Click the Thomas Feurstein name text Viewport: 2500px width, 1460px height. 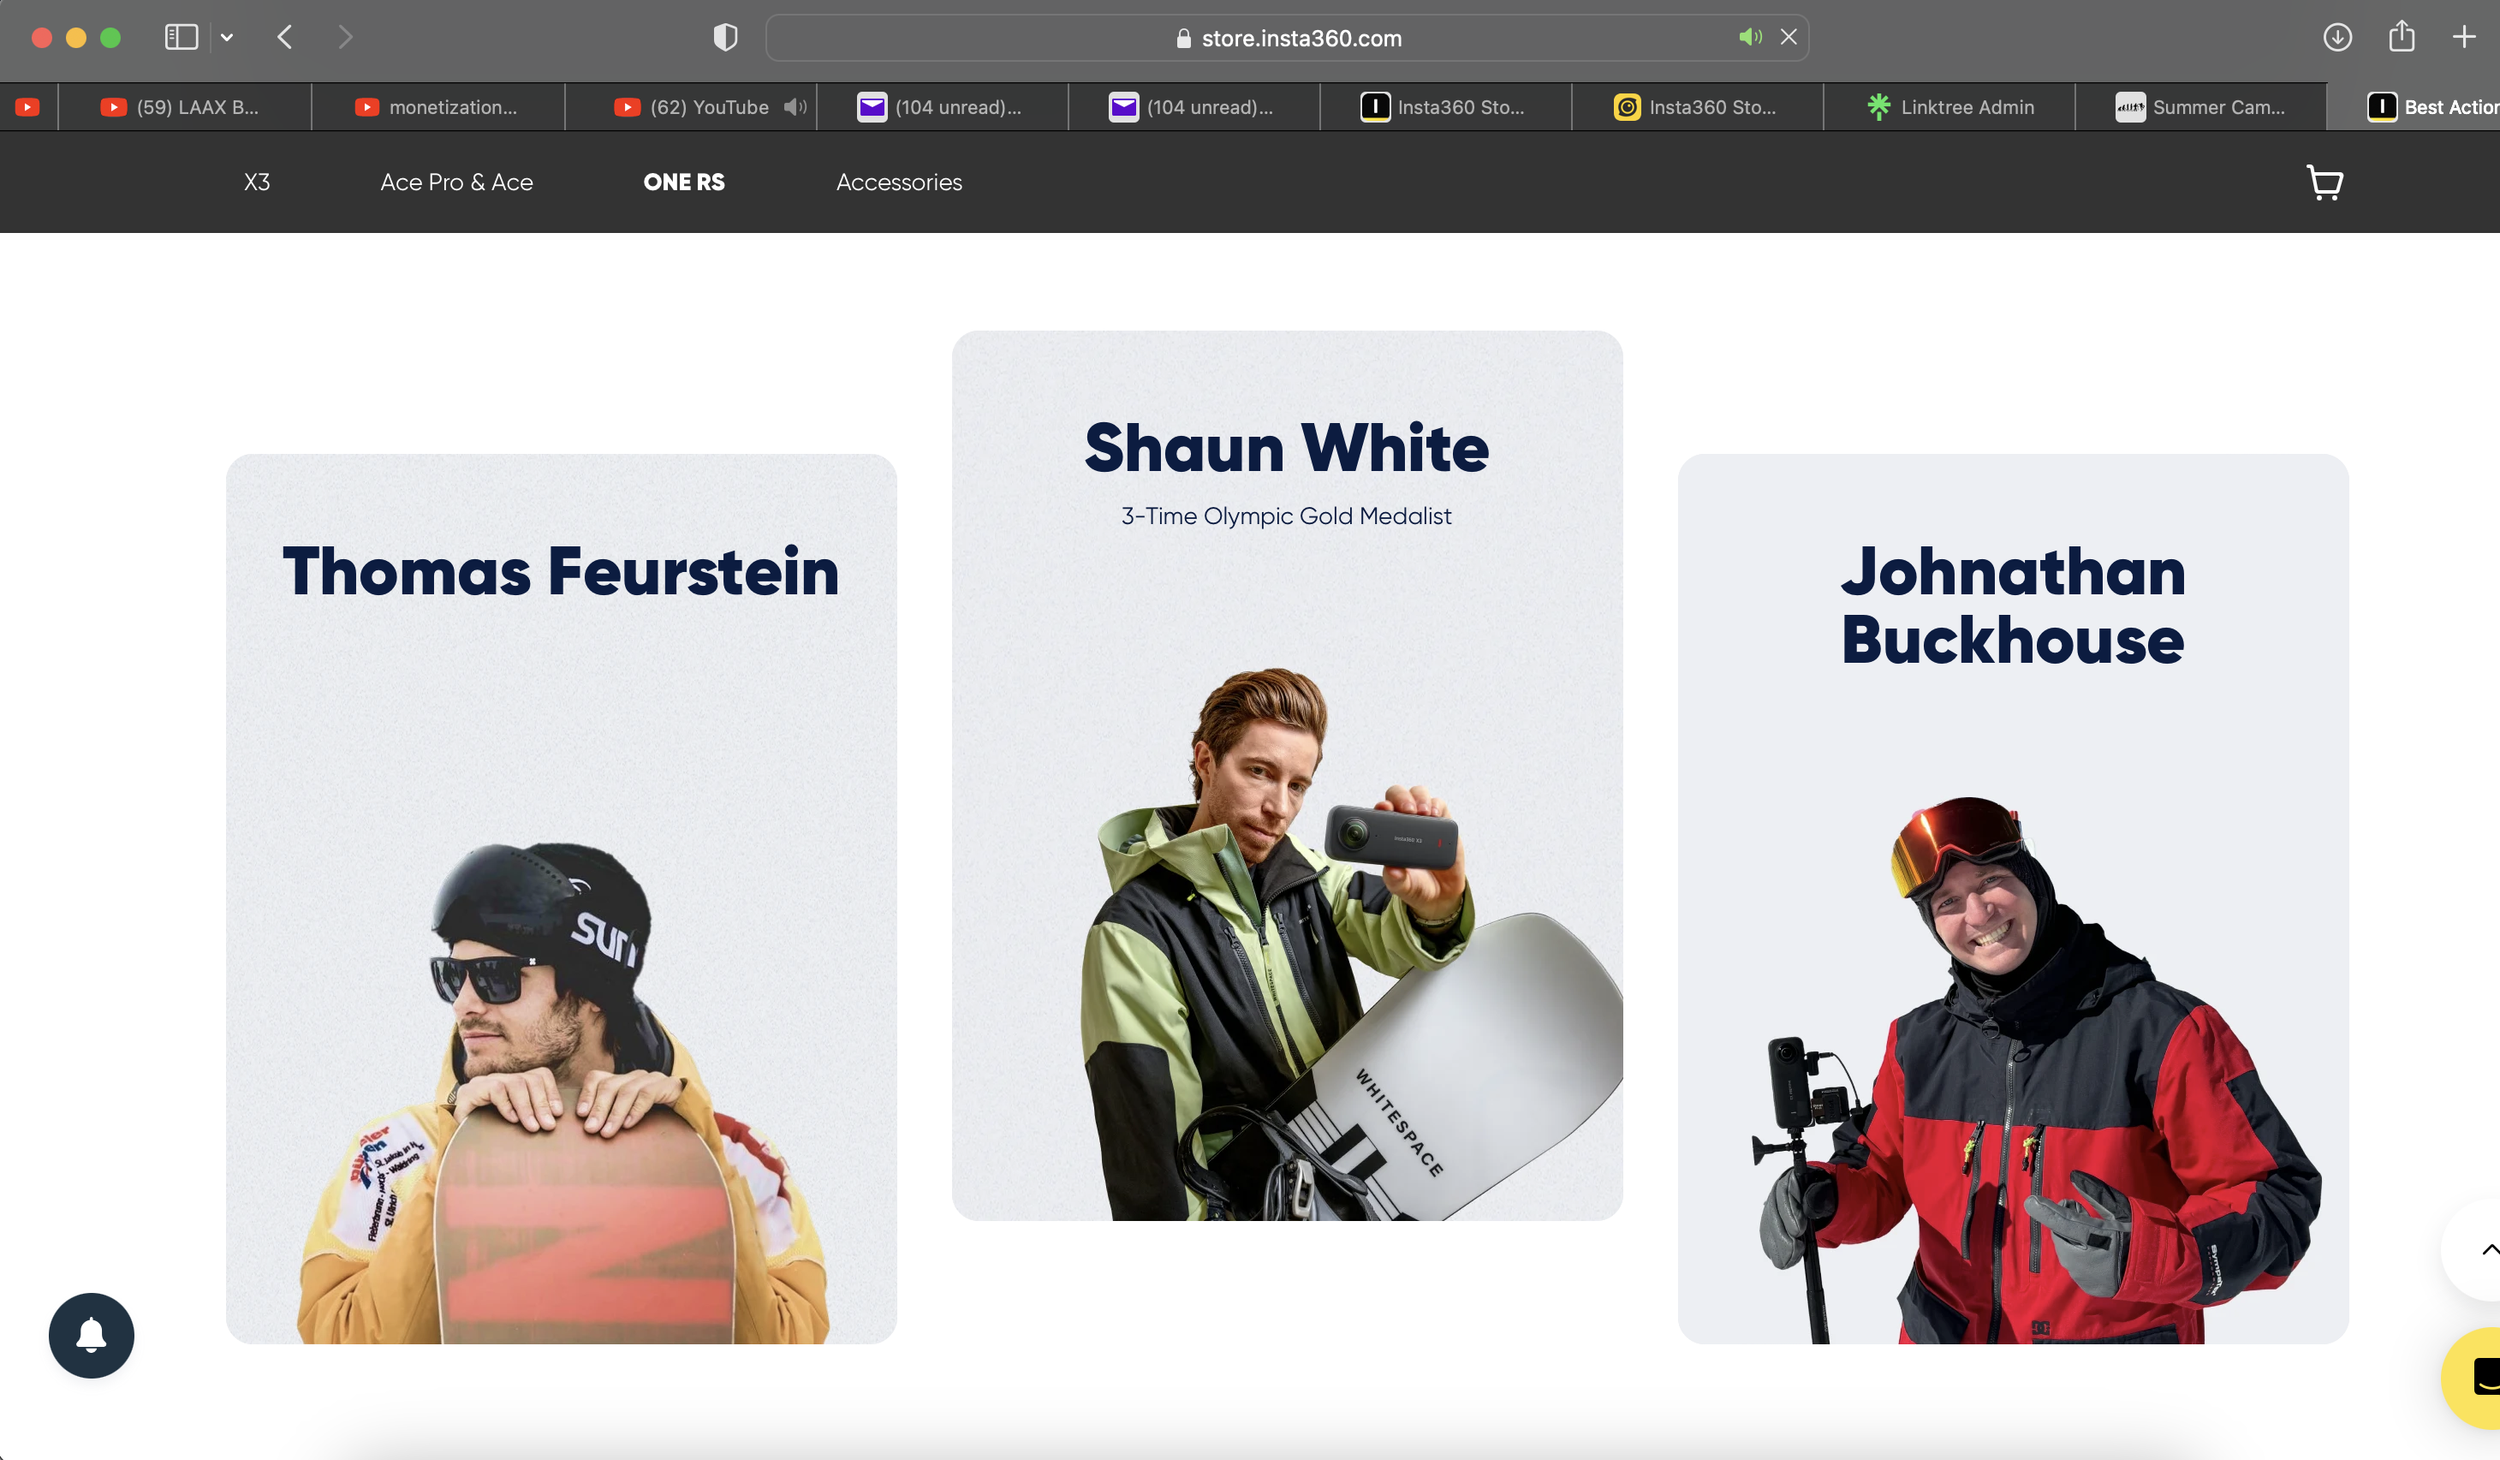pos(561,572)
